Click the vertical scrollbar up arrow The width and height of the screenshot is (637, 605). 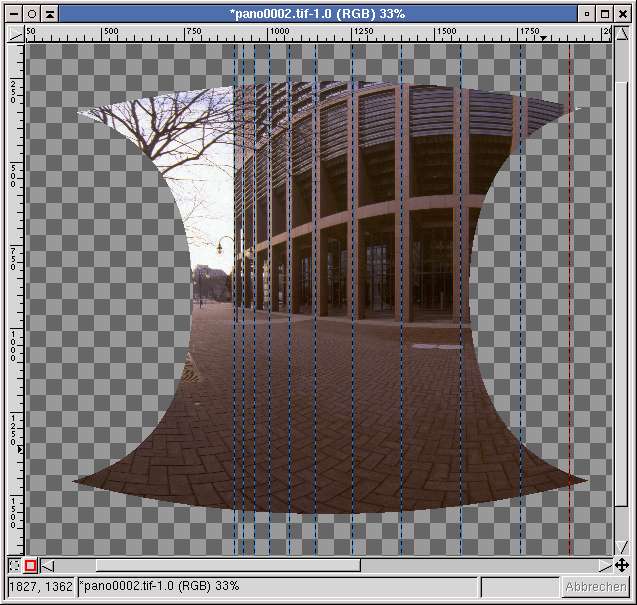622,34
